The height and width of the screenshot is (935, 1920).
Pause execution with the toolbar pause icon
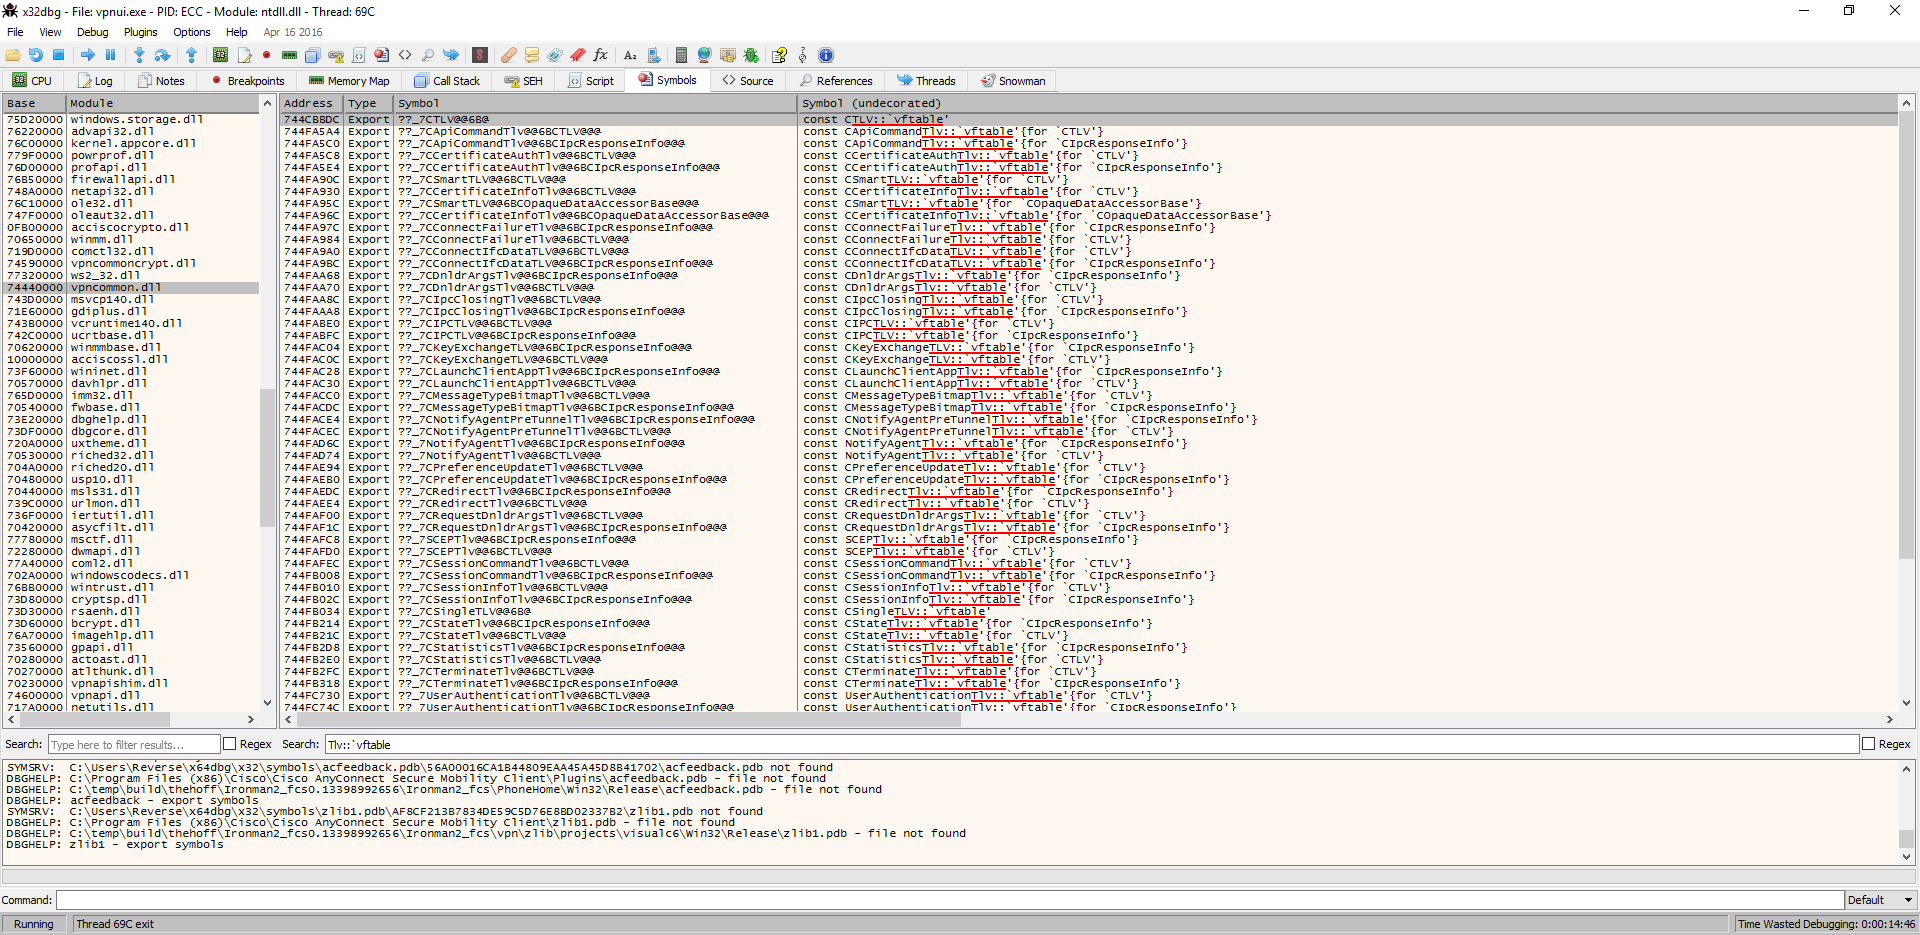(111, 55)
